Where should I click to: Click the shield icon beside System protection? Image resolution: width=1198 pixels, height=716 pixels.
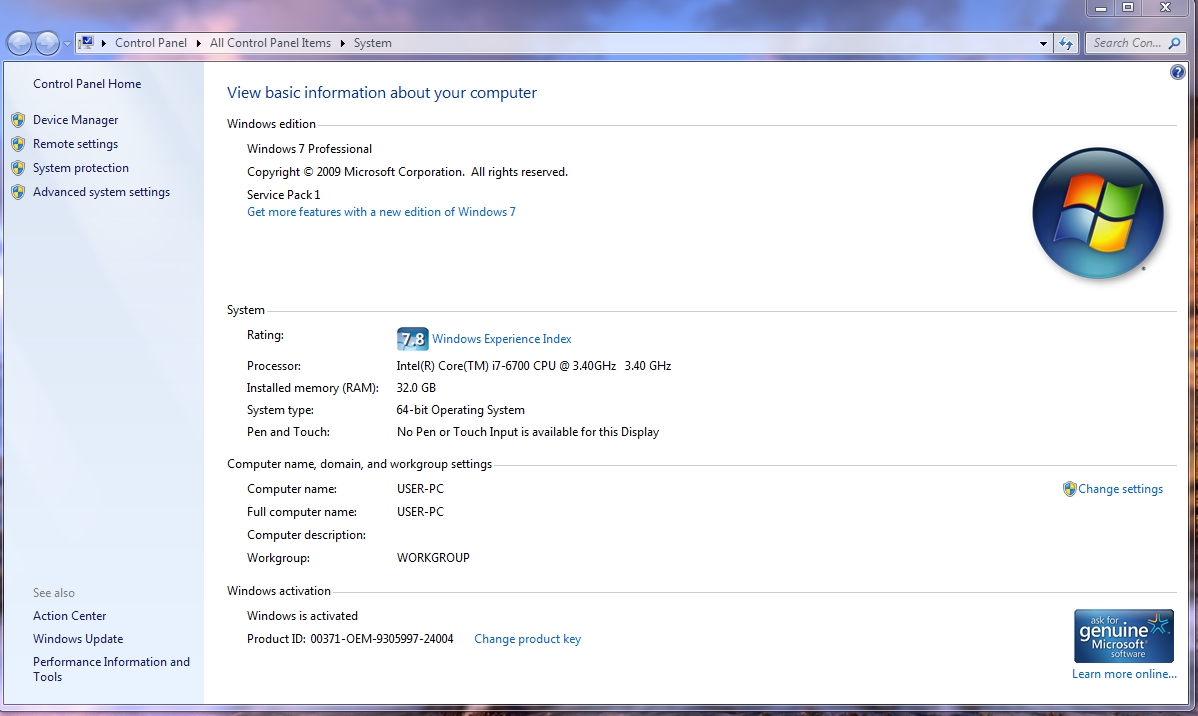coord(18,168)
